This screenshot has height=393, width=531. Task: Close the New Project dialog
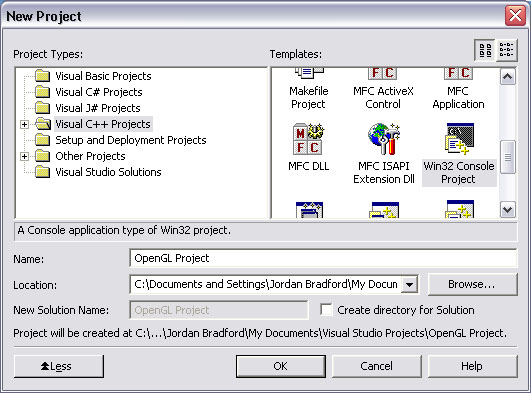coord(515,16)
